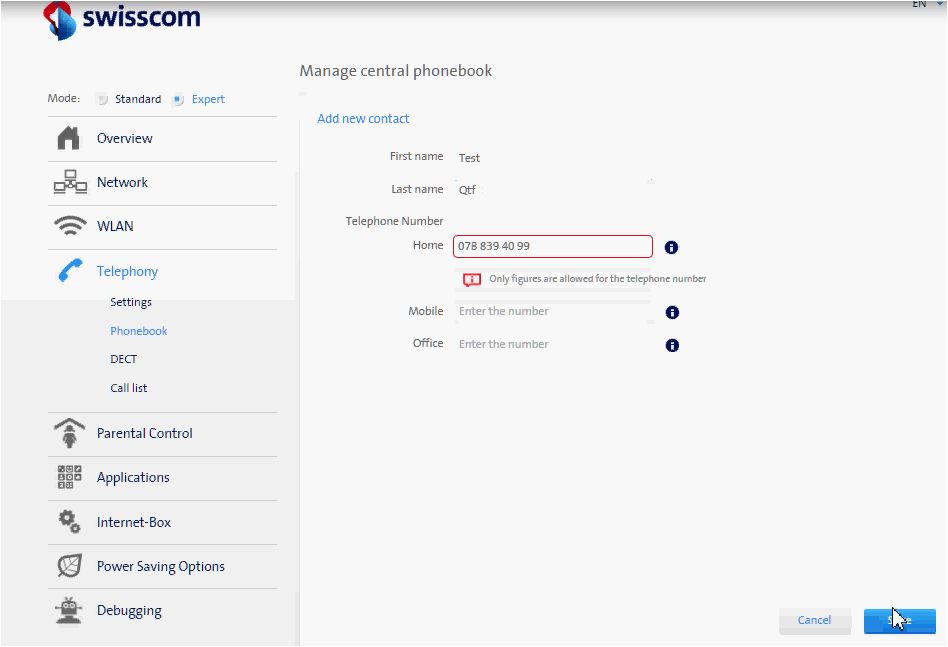The image size is (948, 647).
Task: Select Expert mode radio button
Action: click(178, 99)
